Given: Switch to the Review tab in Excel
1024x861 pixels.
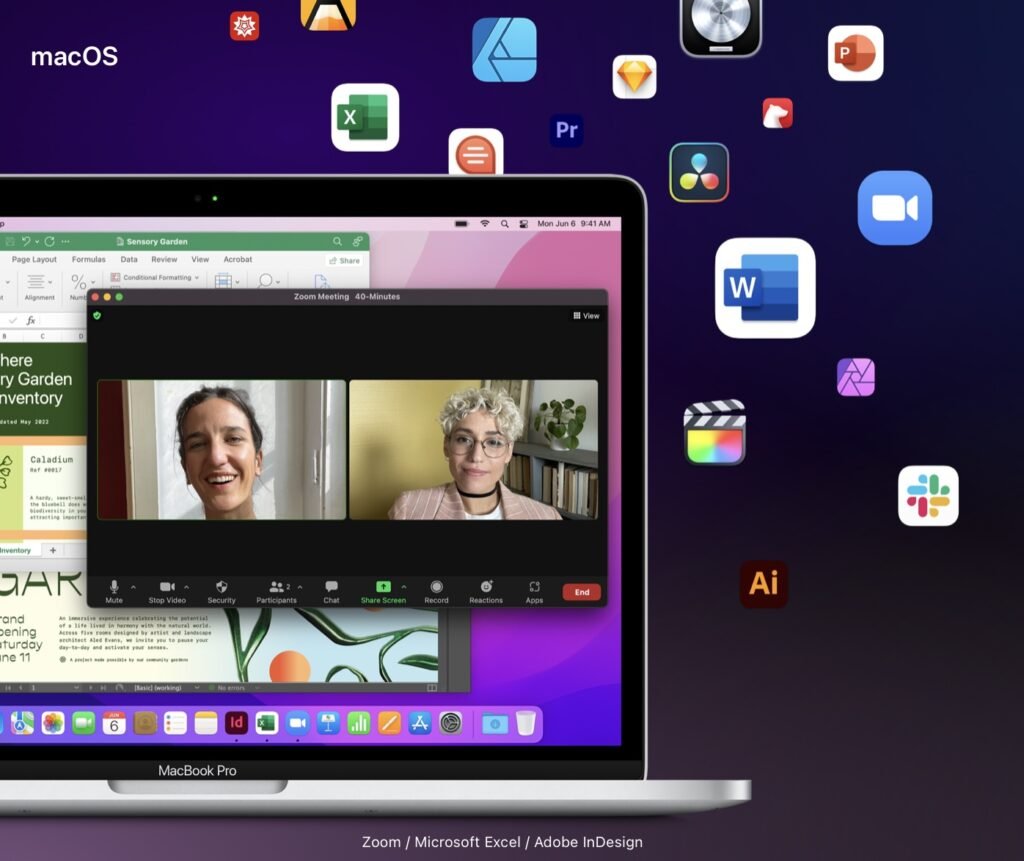Looking at the screenshot, I should 164,259.
